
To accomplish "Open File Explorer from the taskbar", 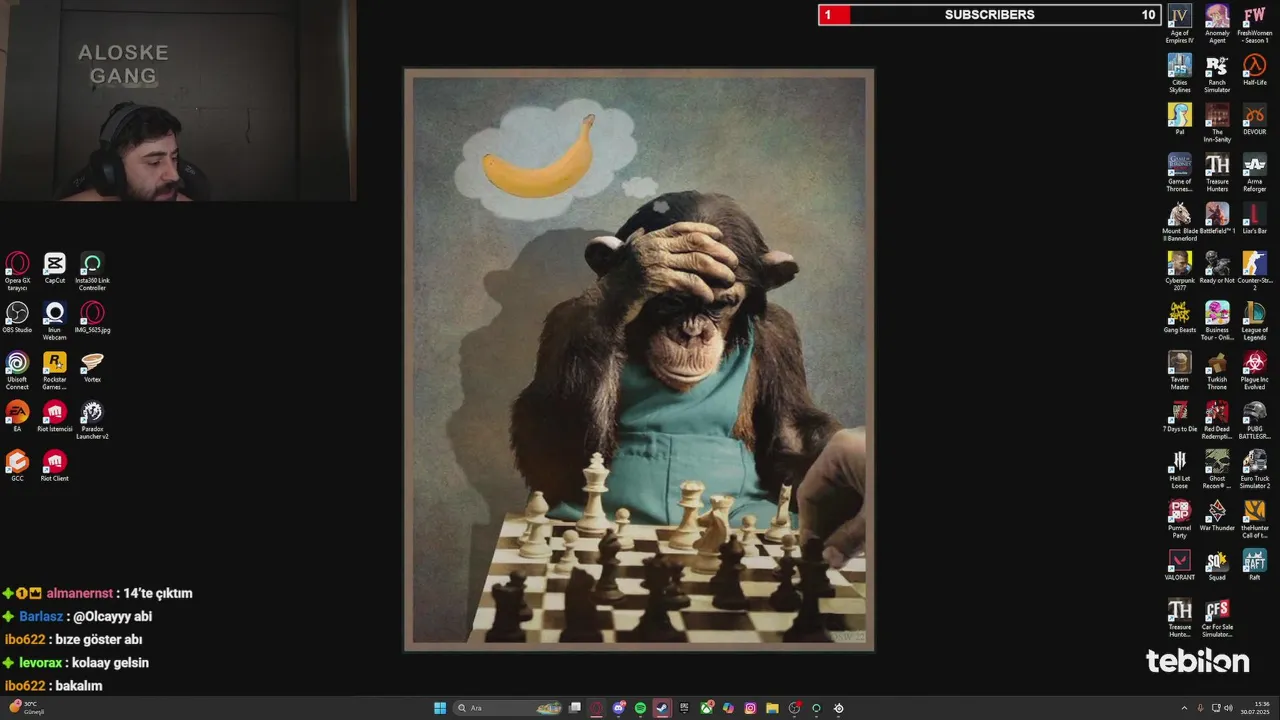I will click(772, 708).
